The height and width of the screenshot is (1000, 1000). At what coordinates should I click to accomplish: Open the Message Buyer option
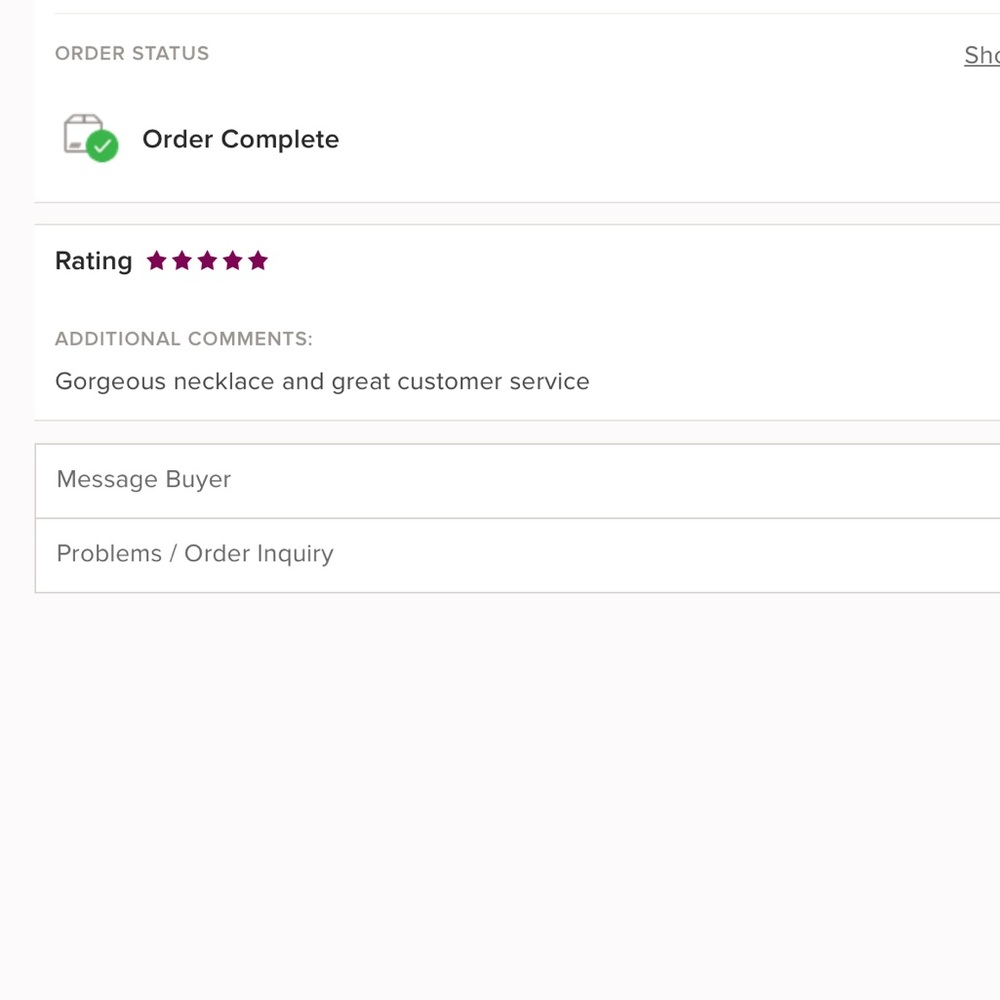144,480
